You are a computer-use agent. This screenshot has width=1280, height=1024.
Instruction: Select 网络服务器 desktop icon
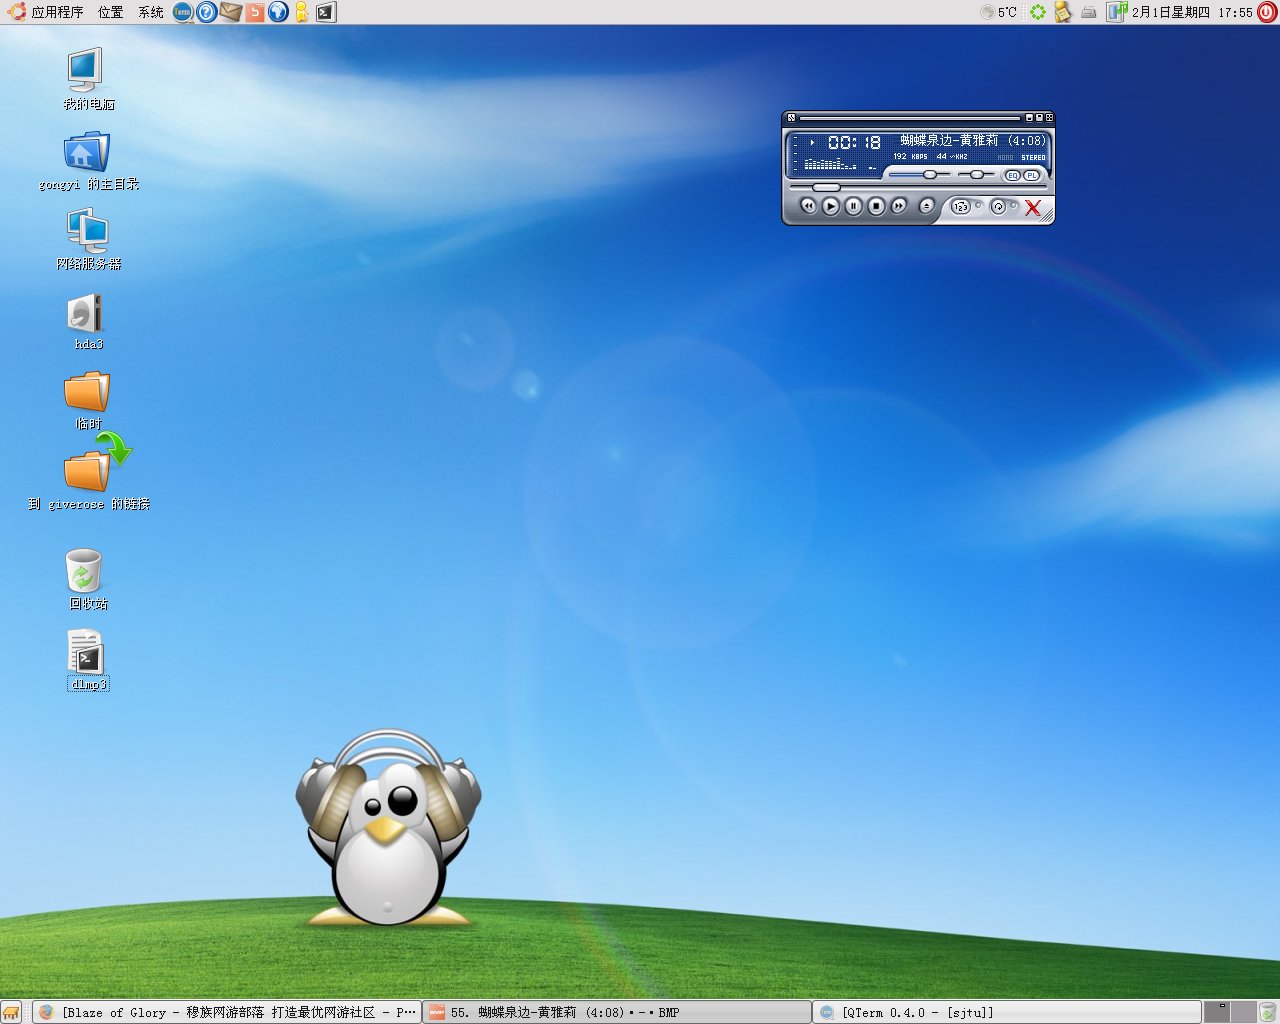click(88, 239)
